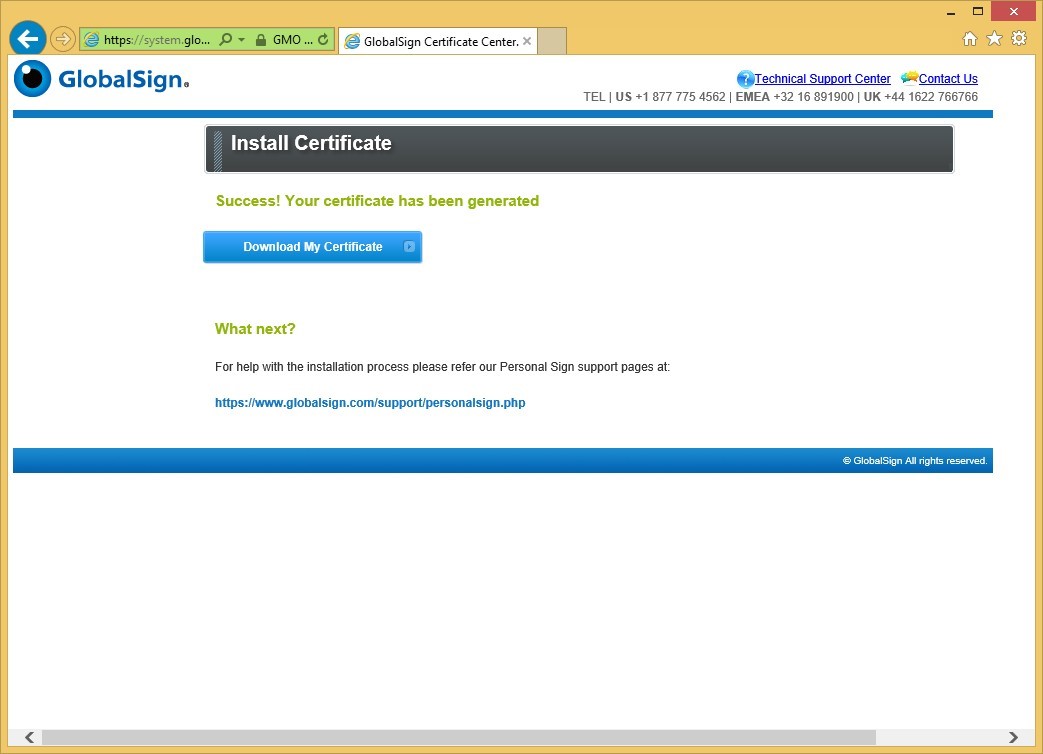Click the 'What next?' heading
This screenshot has height=754, width=1043.
click(255, 328)
